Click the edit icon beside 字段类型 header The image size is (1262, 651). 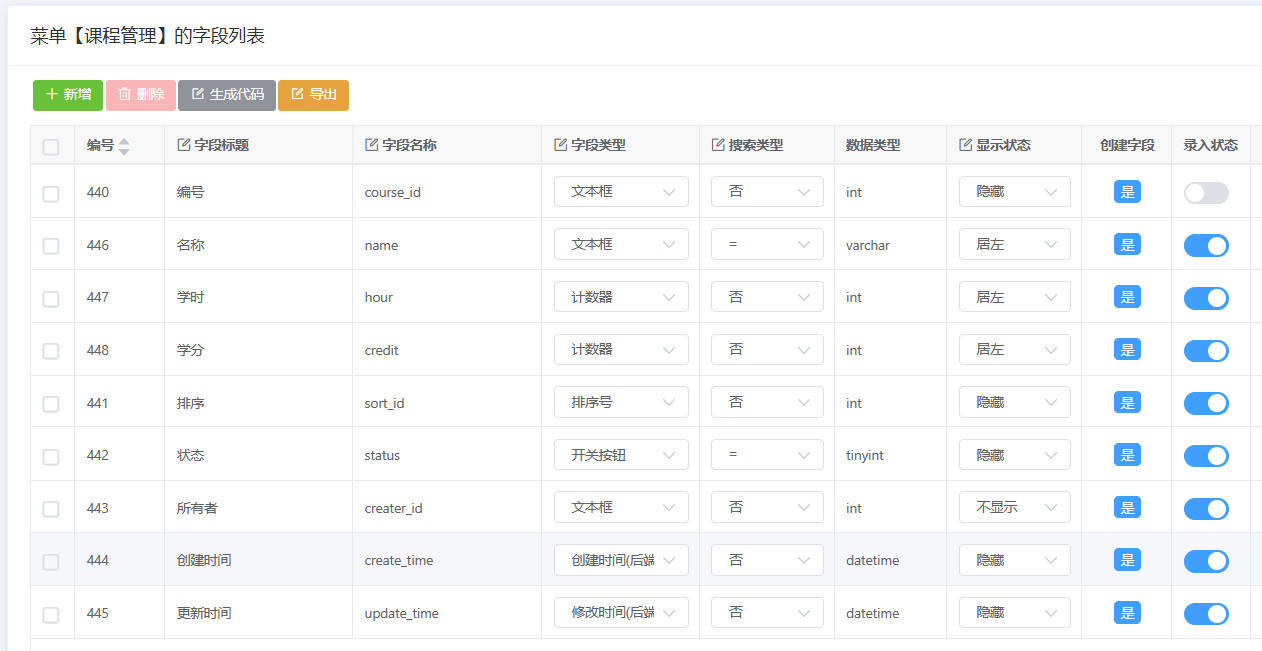click(560, 145)
